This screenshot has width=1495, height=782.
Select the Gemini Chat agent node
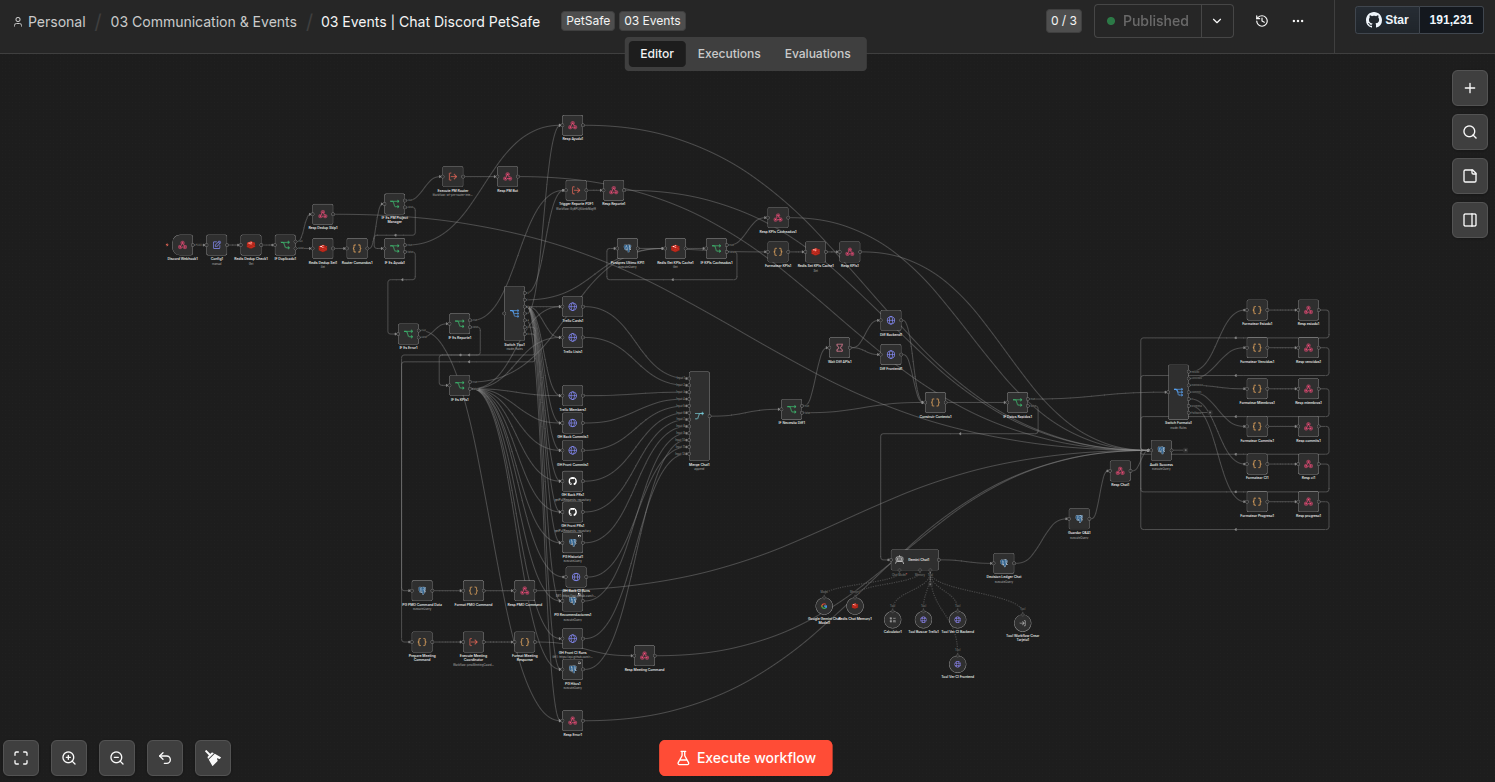click(912, 560)
